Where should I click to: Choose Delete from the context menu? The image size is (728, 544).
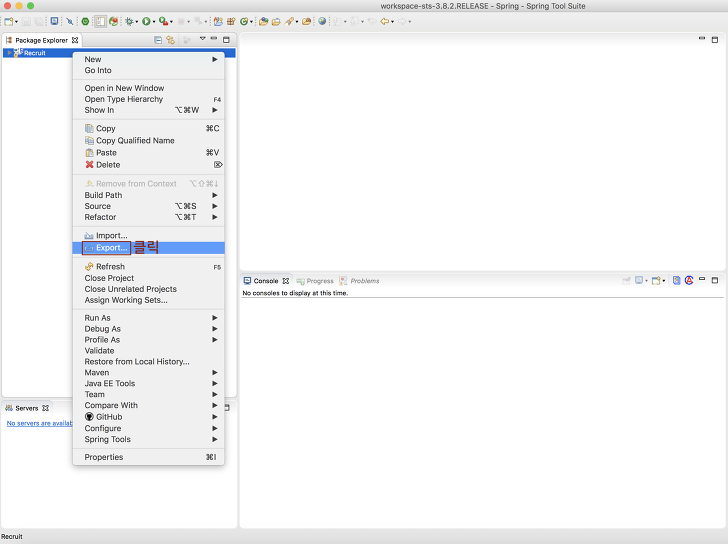pos(149,165)
